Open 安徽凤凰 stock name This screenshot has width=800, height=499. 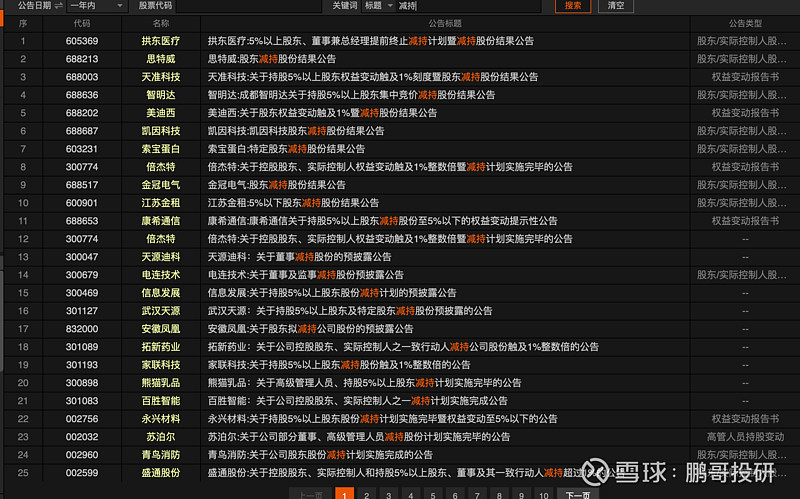[x=161, y=329]
